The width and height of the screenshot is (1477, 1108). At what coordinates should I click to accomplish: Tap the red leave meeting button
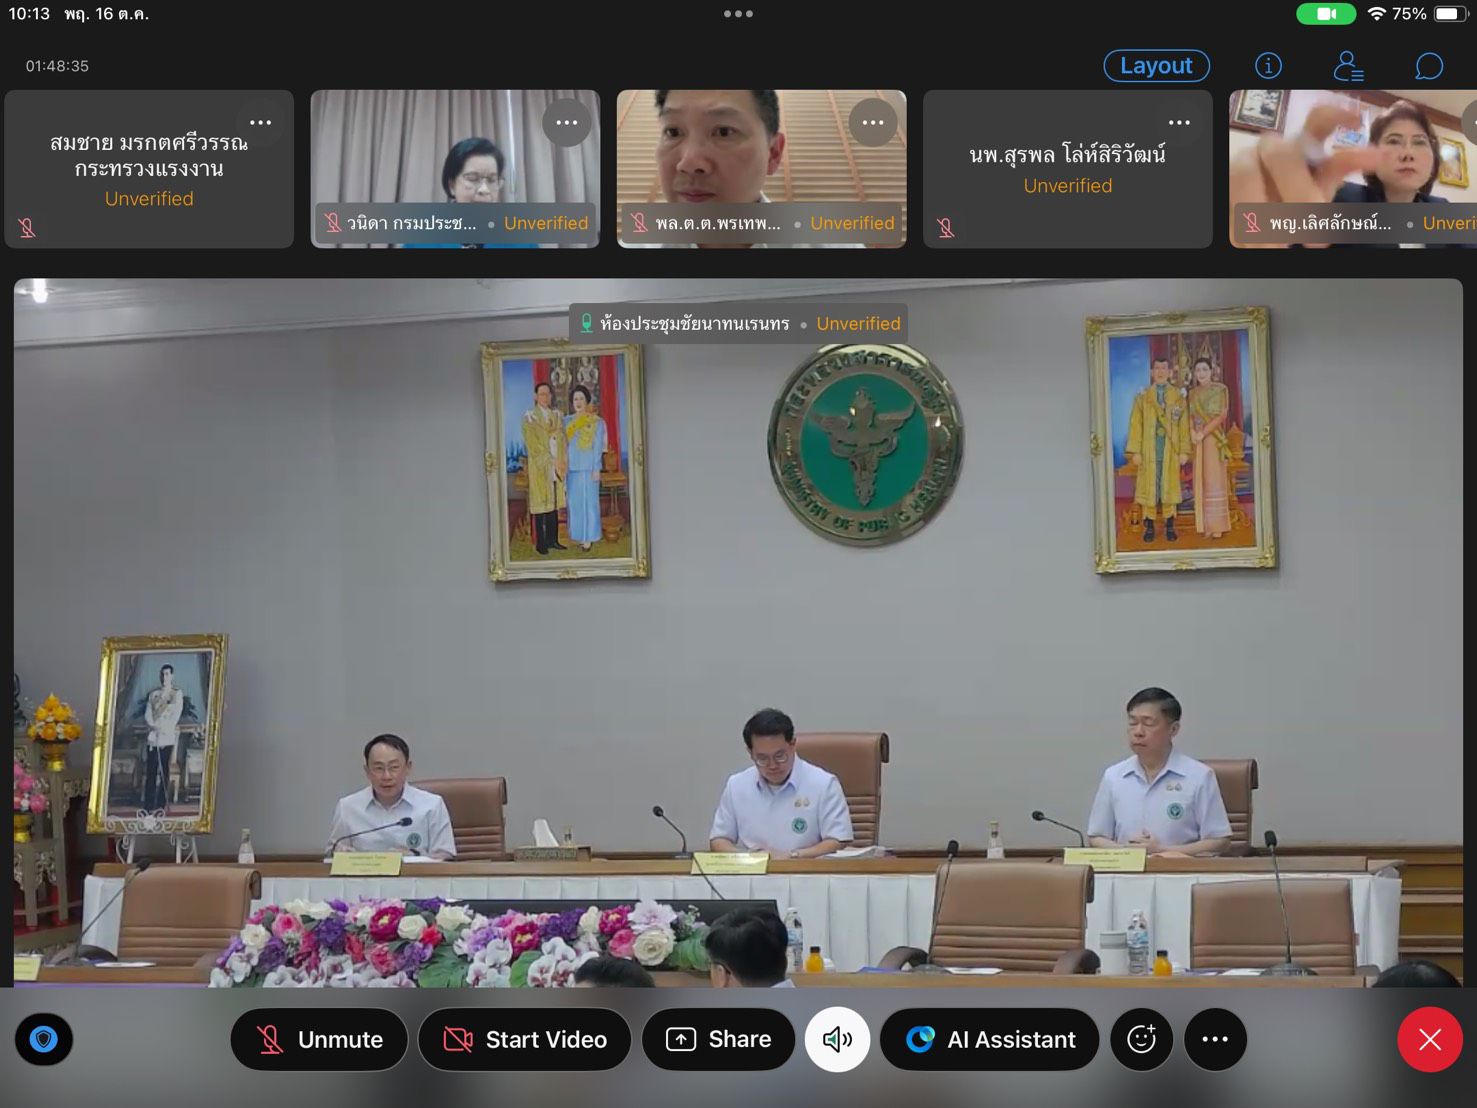click(x=1429, y=1039)
